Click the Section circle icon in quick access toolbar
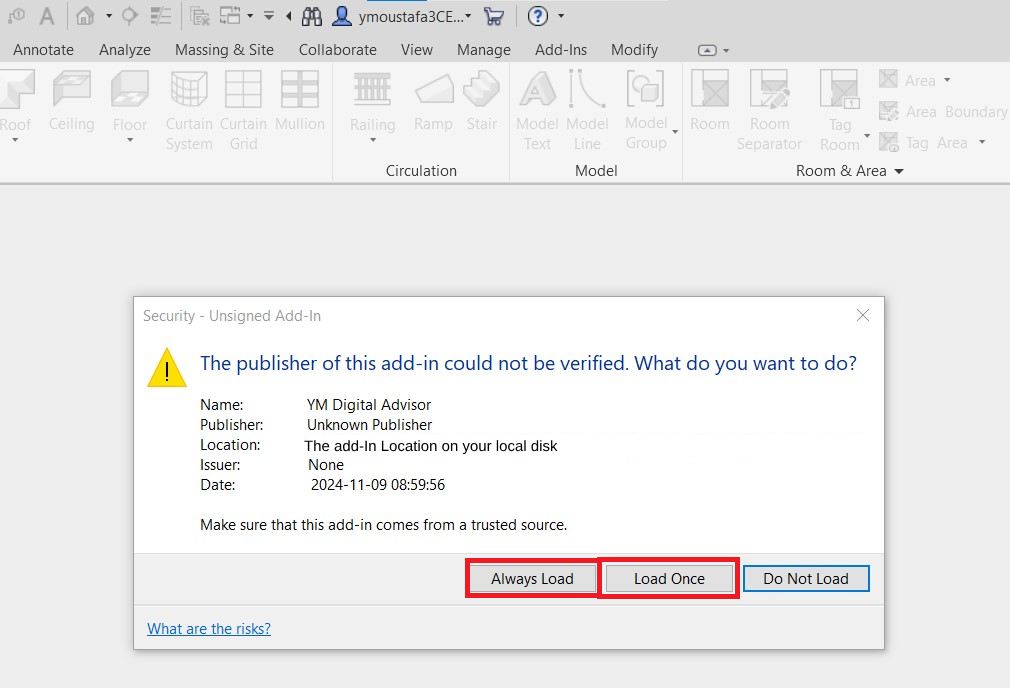The image size is (1010, 688). pyautogui.click(x=129, y=16)
